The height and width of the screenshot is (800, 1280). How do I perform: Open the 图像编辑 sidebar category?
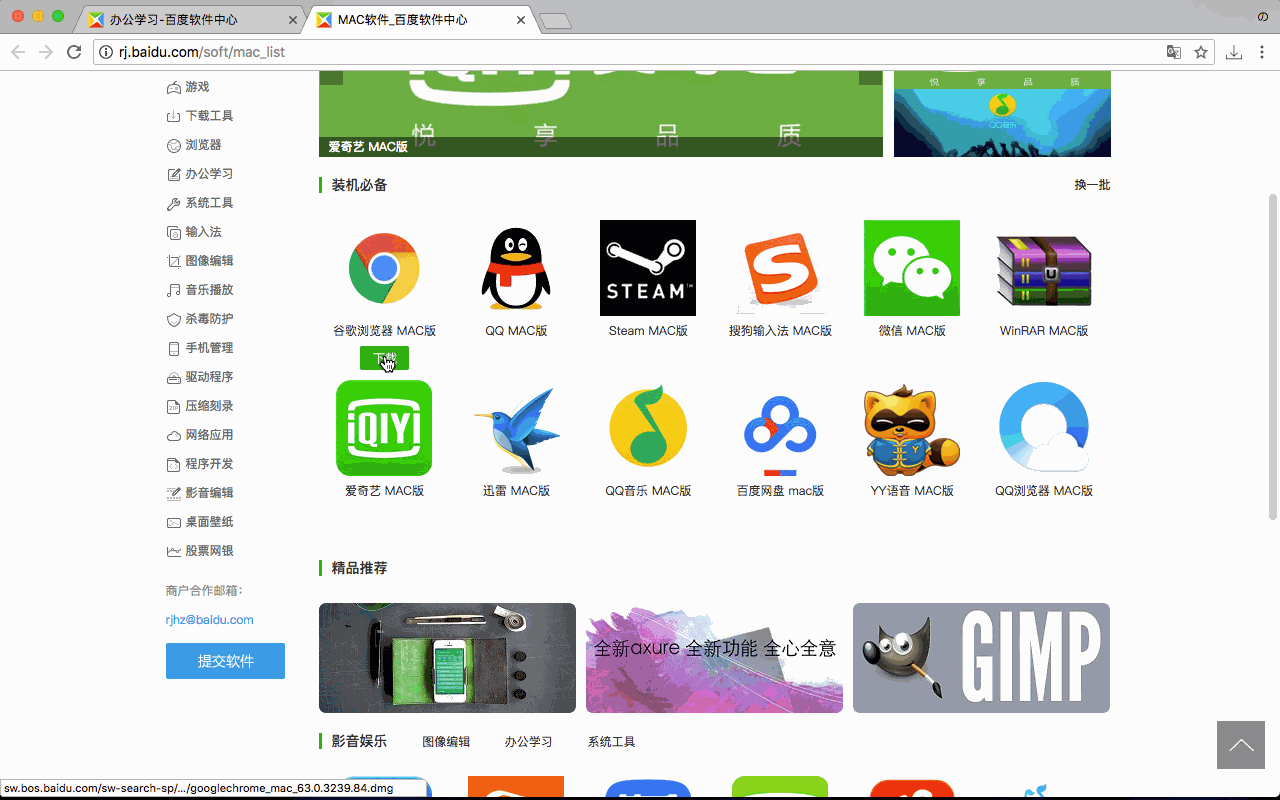pos(200,261)
